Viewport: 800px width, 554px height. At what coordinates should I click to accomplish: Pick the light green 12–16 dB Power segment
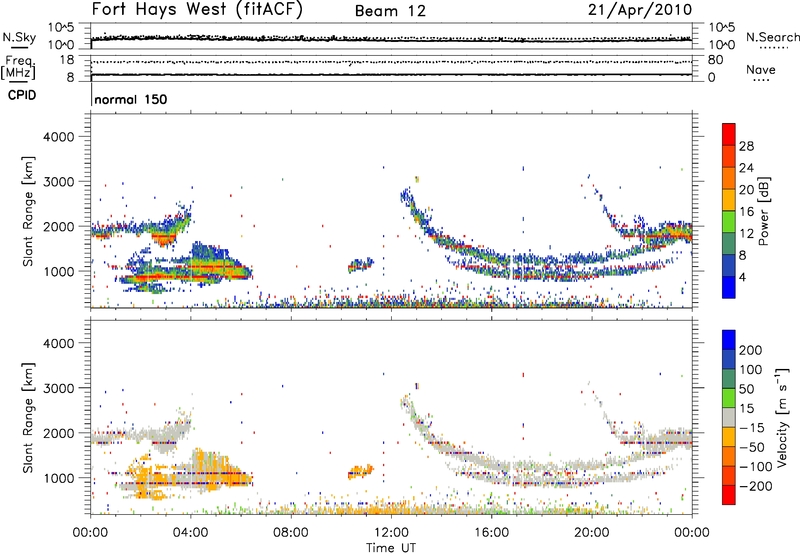[x=729, y=222]
